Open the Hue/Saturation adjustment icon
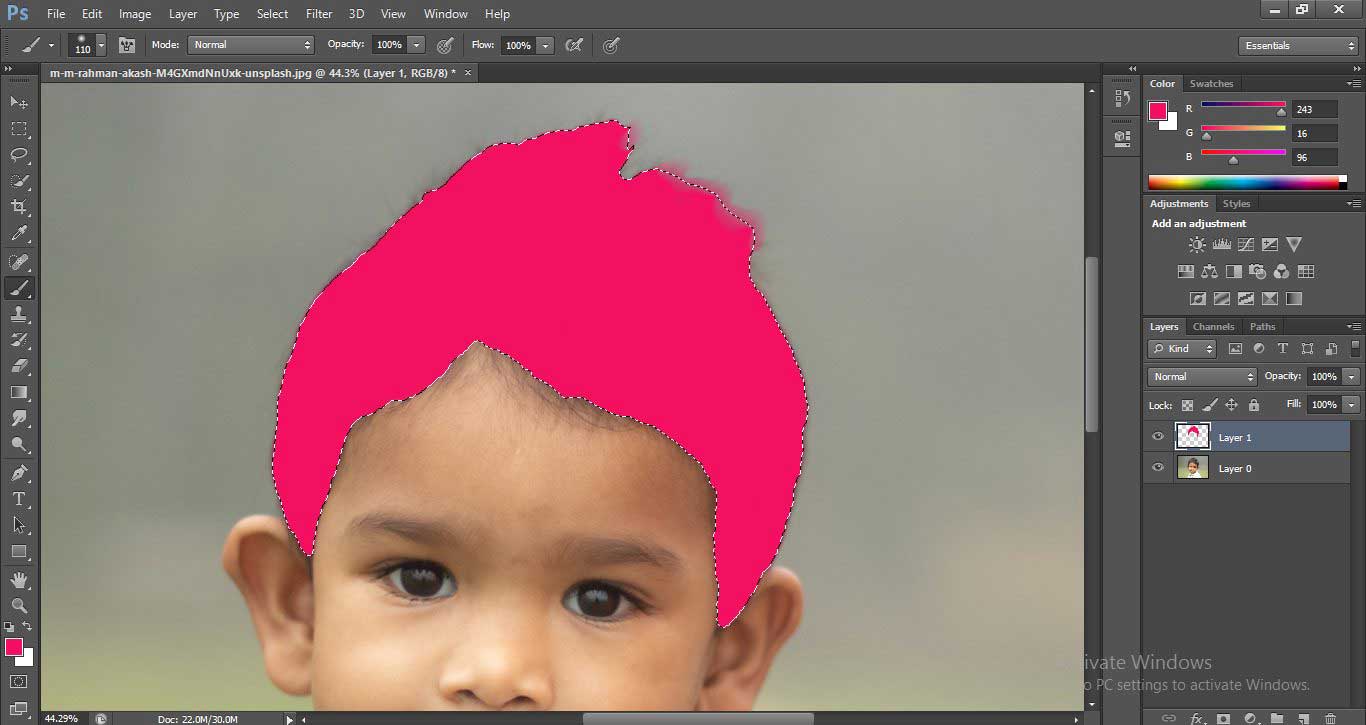Viewport: 1366px width, 725px height. coord(1185,270)
